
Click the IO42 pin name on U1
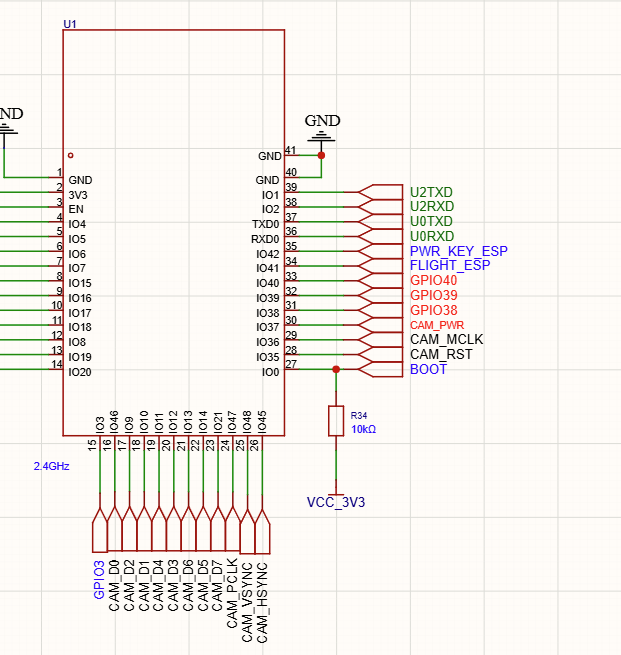pyautogui.click(x=268, y=254)
